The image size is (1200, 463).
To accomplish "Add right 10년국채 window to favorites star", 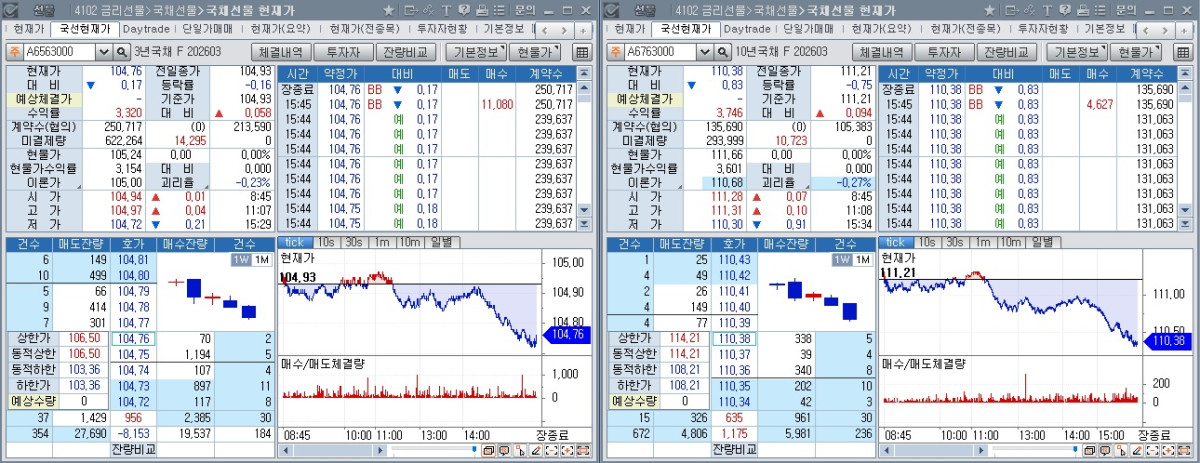I will [989, 10].
